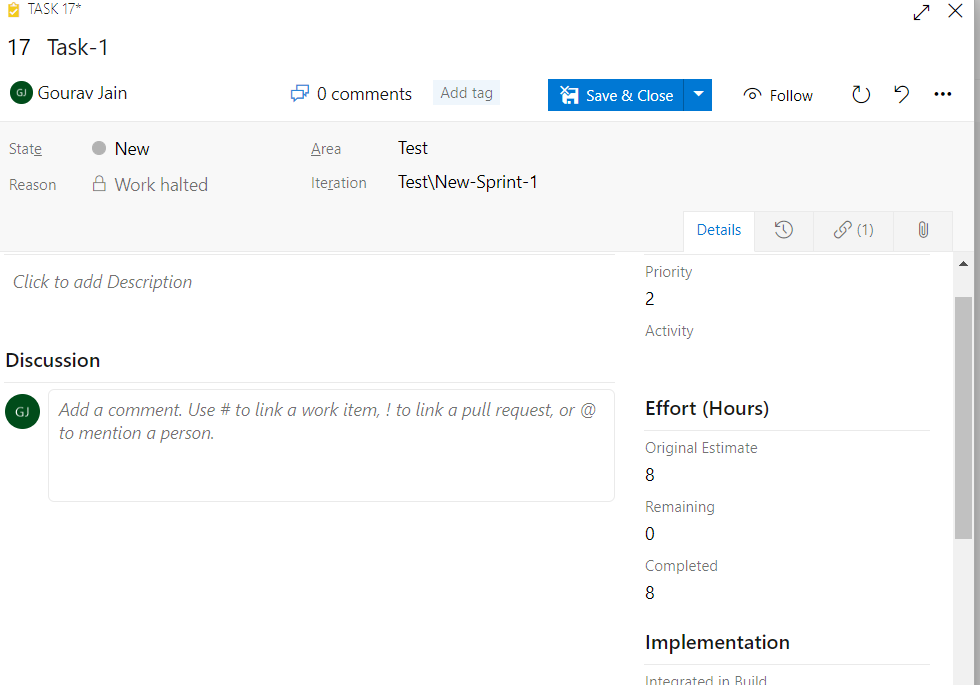Open history using the clock icon

tap(784, 230)
